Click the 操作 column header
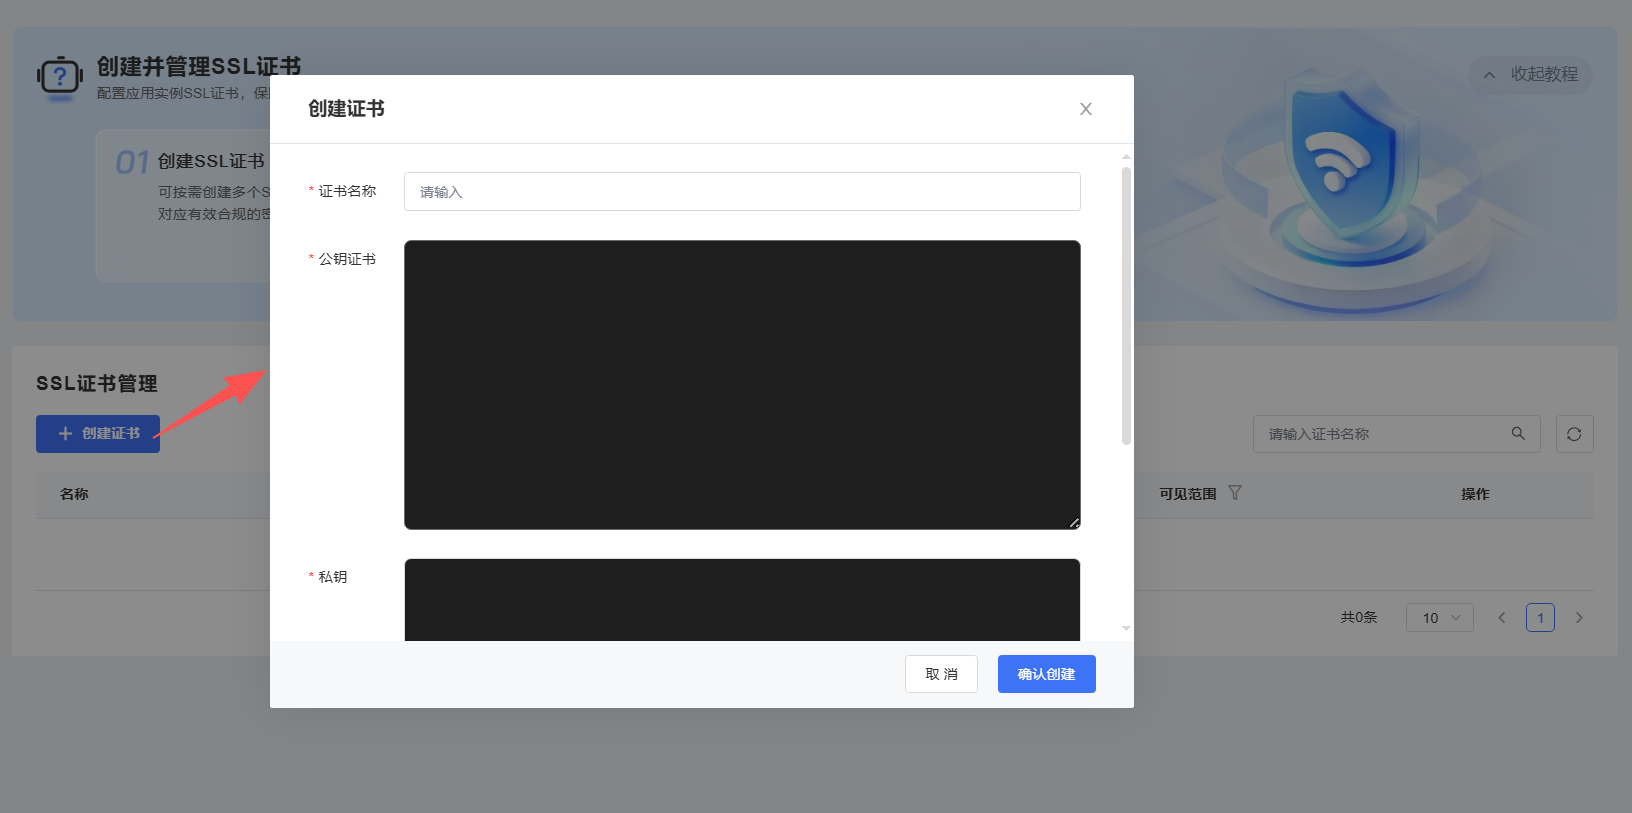The width and height of the screenshot is (1632, 813). tap(1475, 494)
